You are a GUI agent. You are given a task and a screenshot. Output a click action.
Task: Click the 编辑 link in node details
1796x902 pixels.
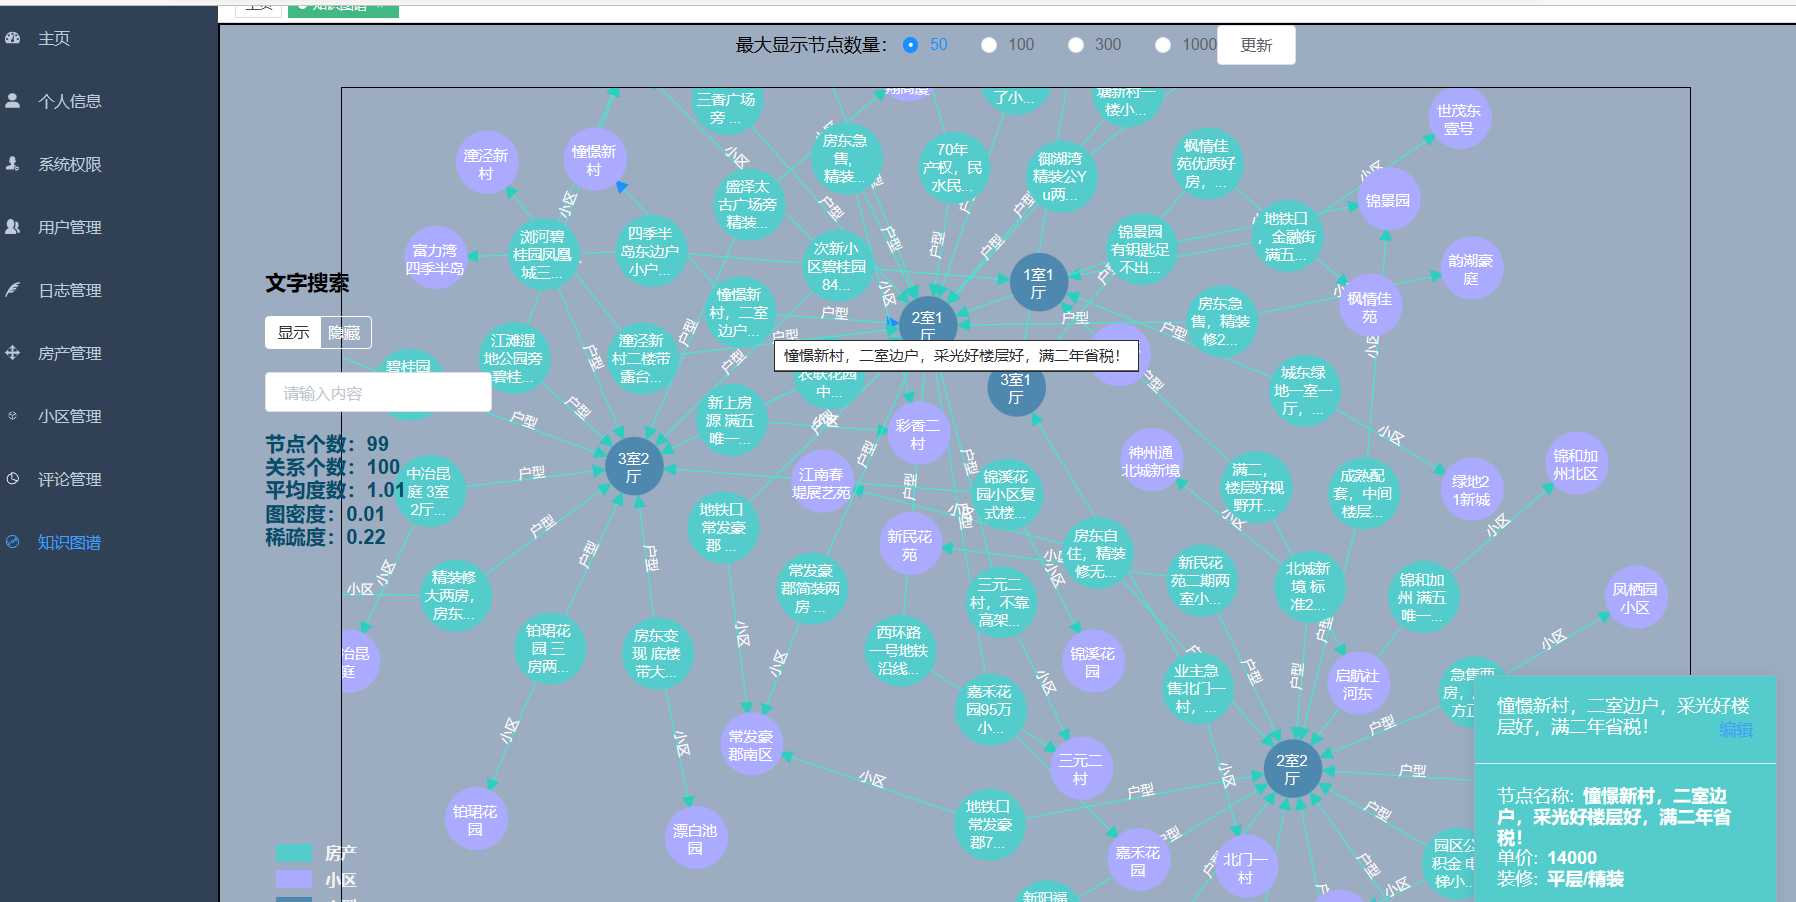click(1735, 731)
